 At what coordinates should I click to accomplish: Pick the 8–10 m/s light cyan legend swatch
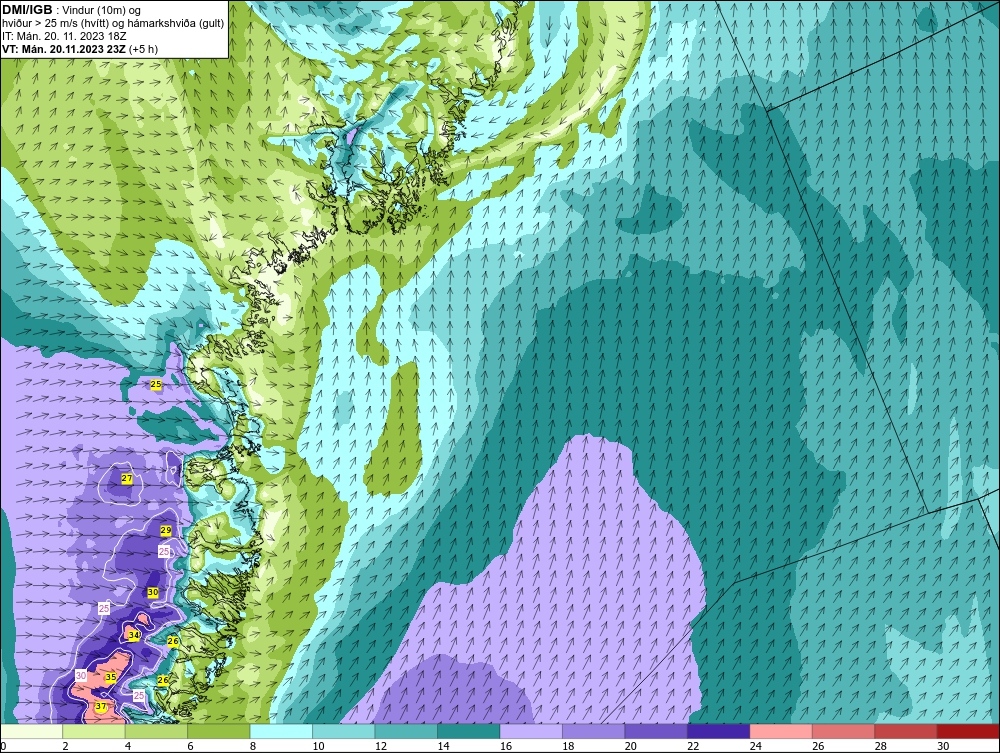(281, 731)
